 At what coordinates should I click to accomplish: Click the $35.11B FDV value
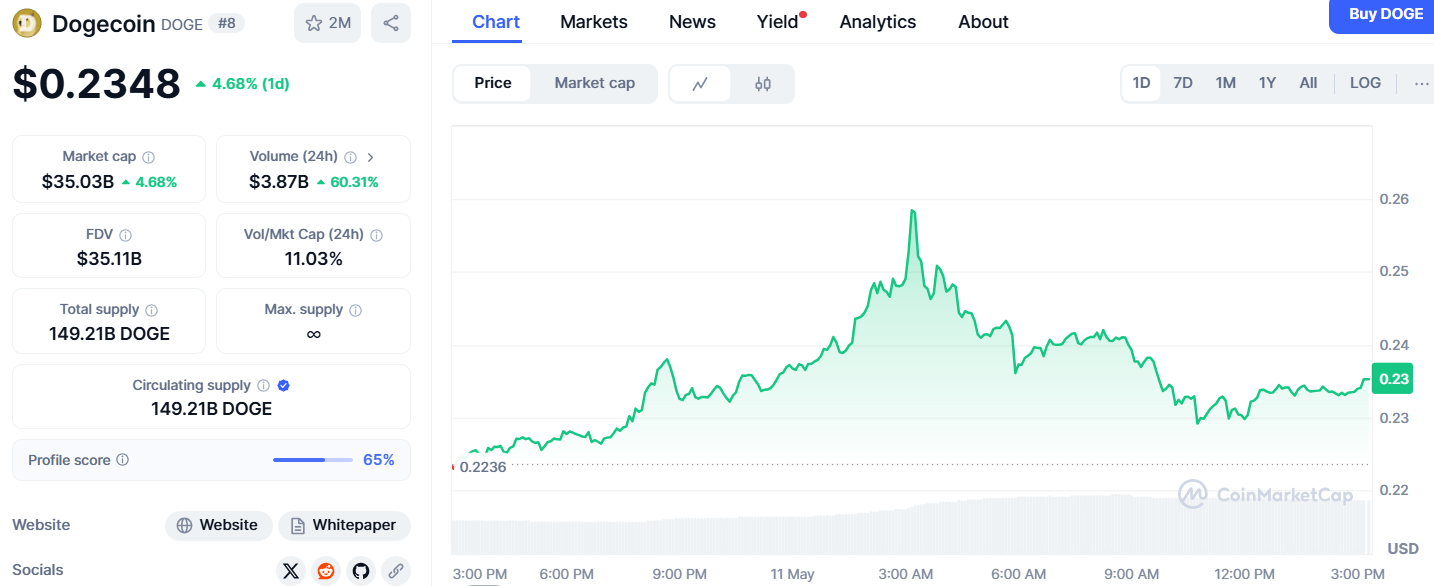tap(109, 259)
